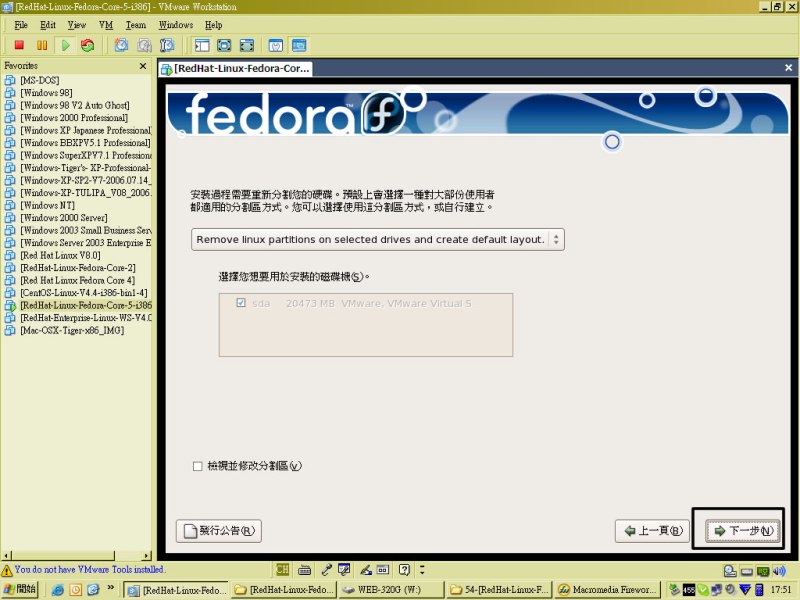Click the sound device icon in status bar
The width and height of the screenshot is (800, 600).
pyautogui.click(x=779, y=571)
